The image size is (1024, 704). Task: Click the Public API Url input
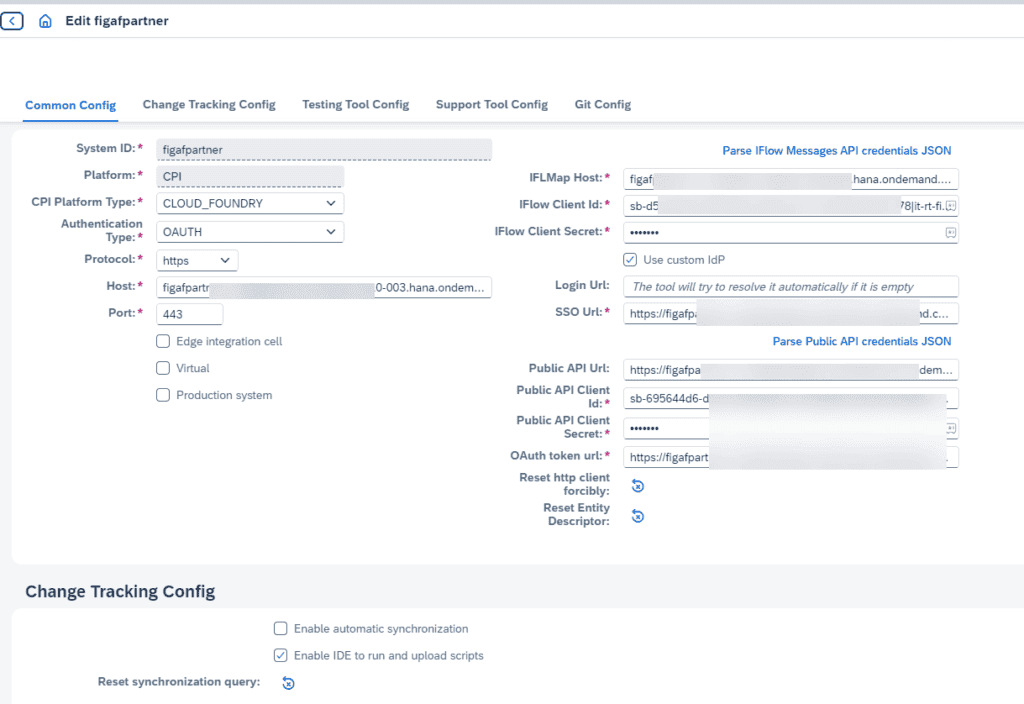(791, 370)
